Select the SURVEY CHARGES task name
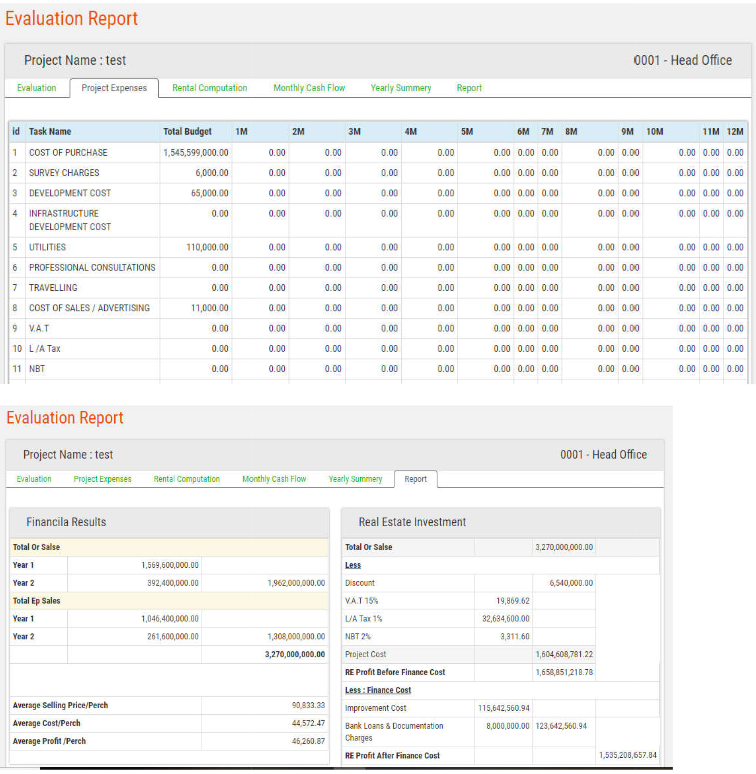 coord(64,173)
